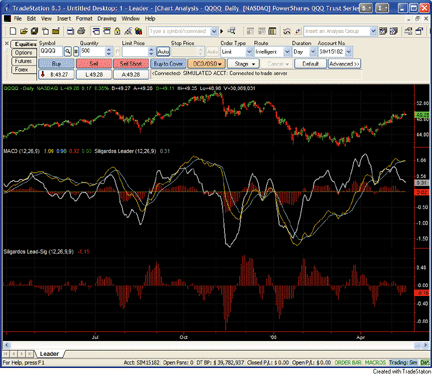This screenshot has width=432, height=374.
Task: Click the horizontal chart scrollbar
Action: coord(216,345)
